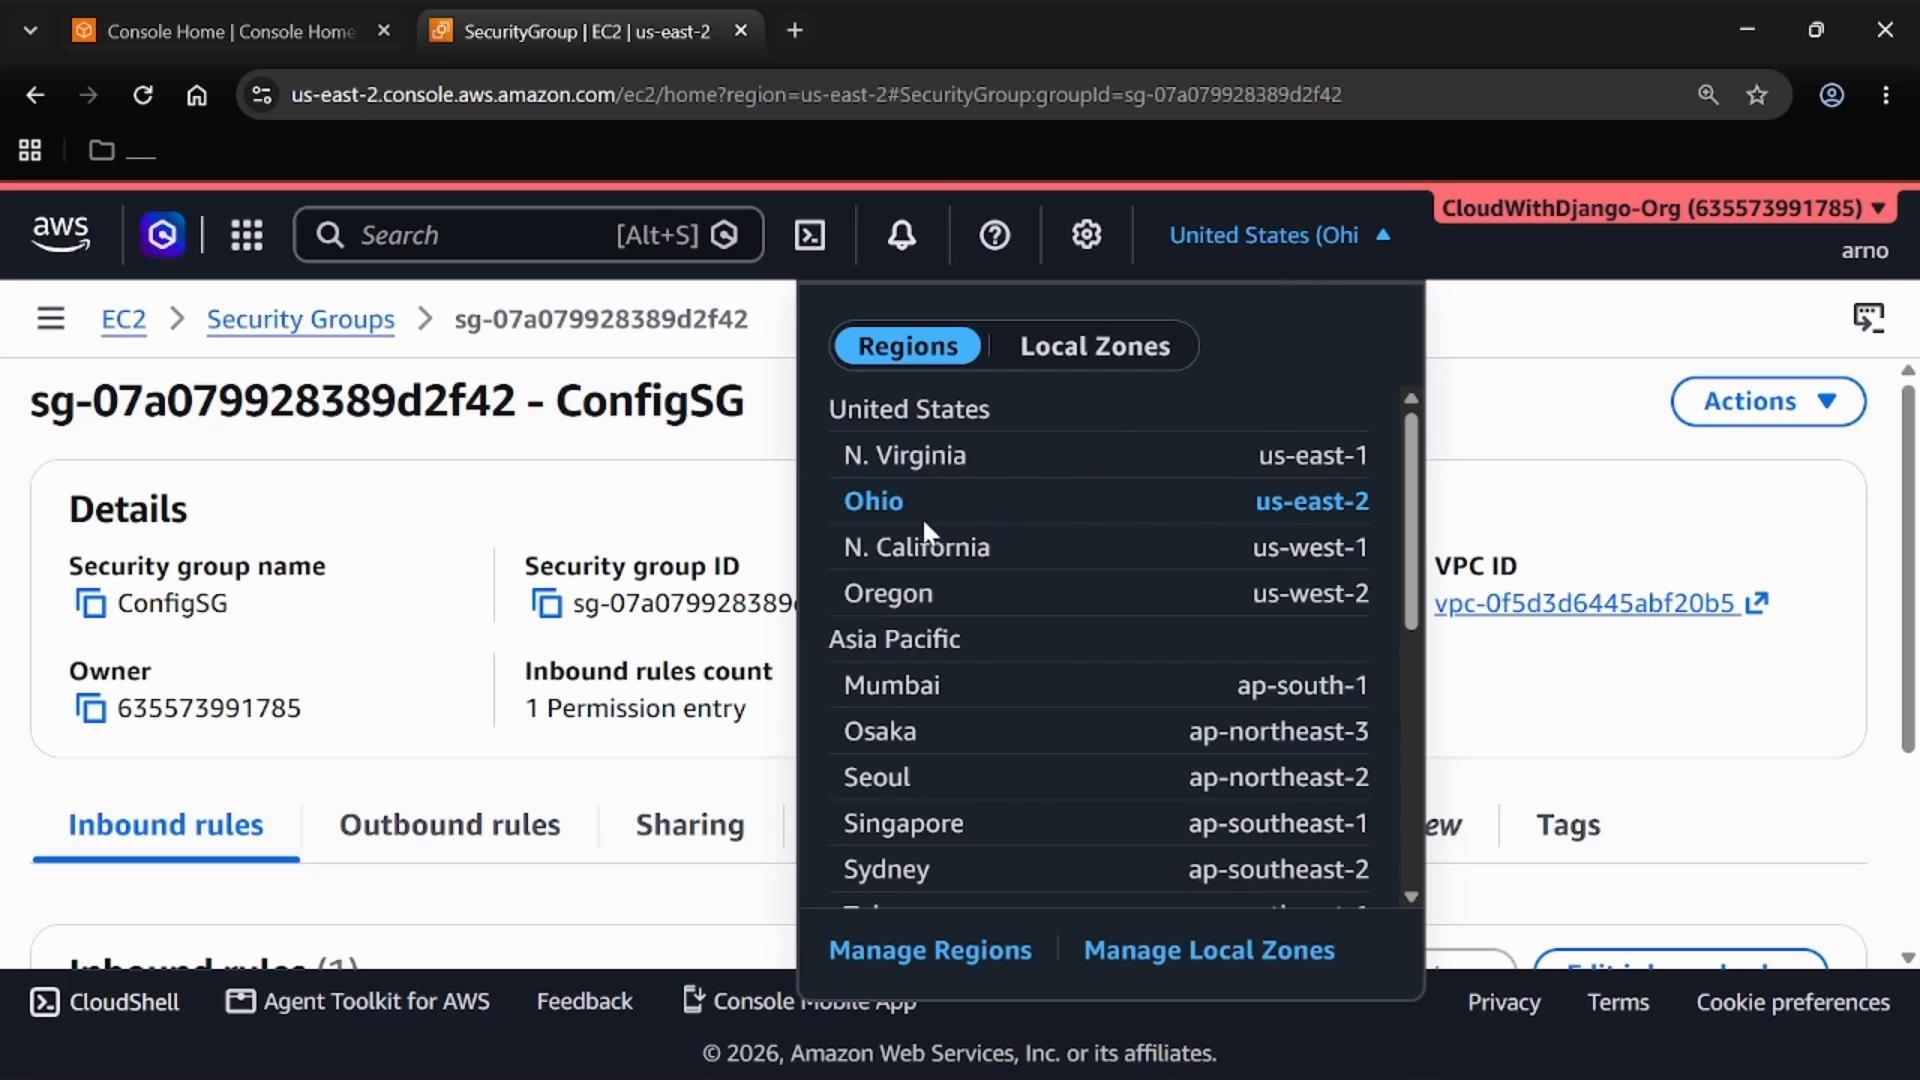This screenshot has height=1080, width=1920.
Task: Open the VPC ID vpc-0f5d3d6445abf20b5 link
Action: 1601,603
